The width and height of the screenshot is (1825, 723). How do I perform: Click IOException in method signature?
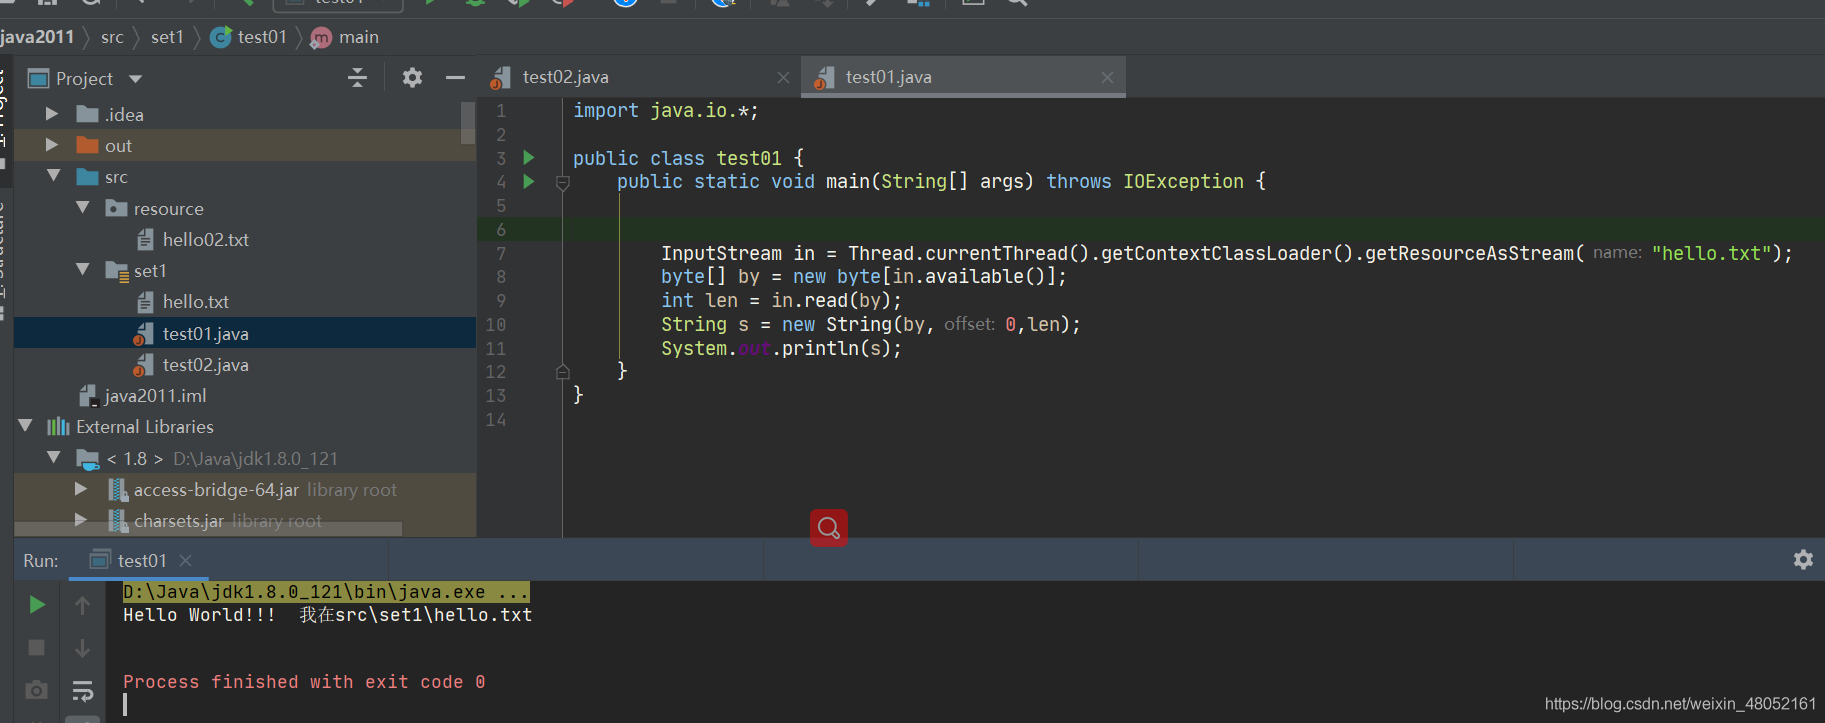coord(1183,181)
